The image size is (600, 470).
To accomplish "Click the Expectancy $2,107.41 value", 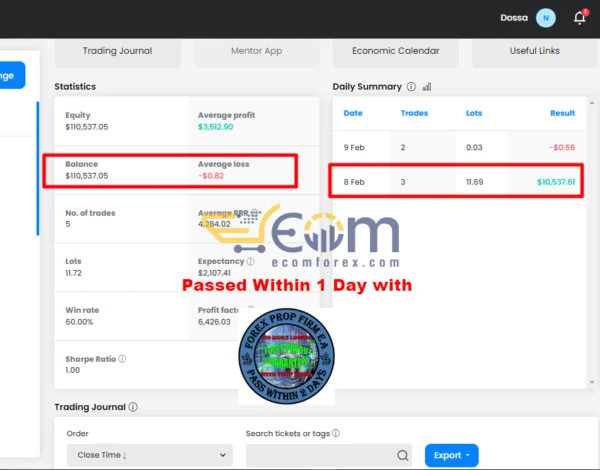I will (214, 273).
